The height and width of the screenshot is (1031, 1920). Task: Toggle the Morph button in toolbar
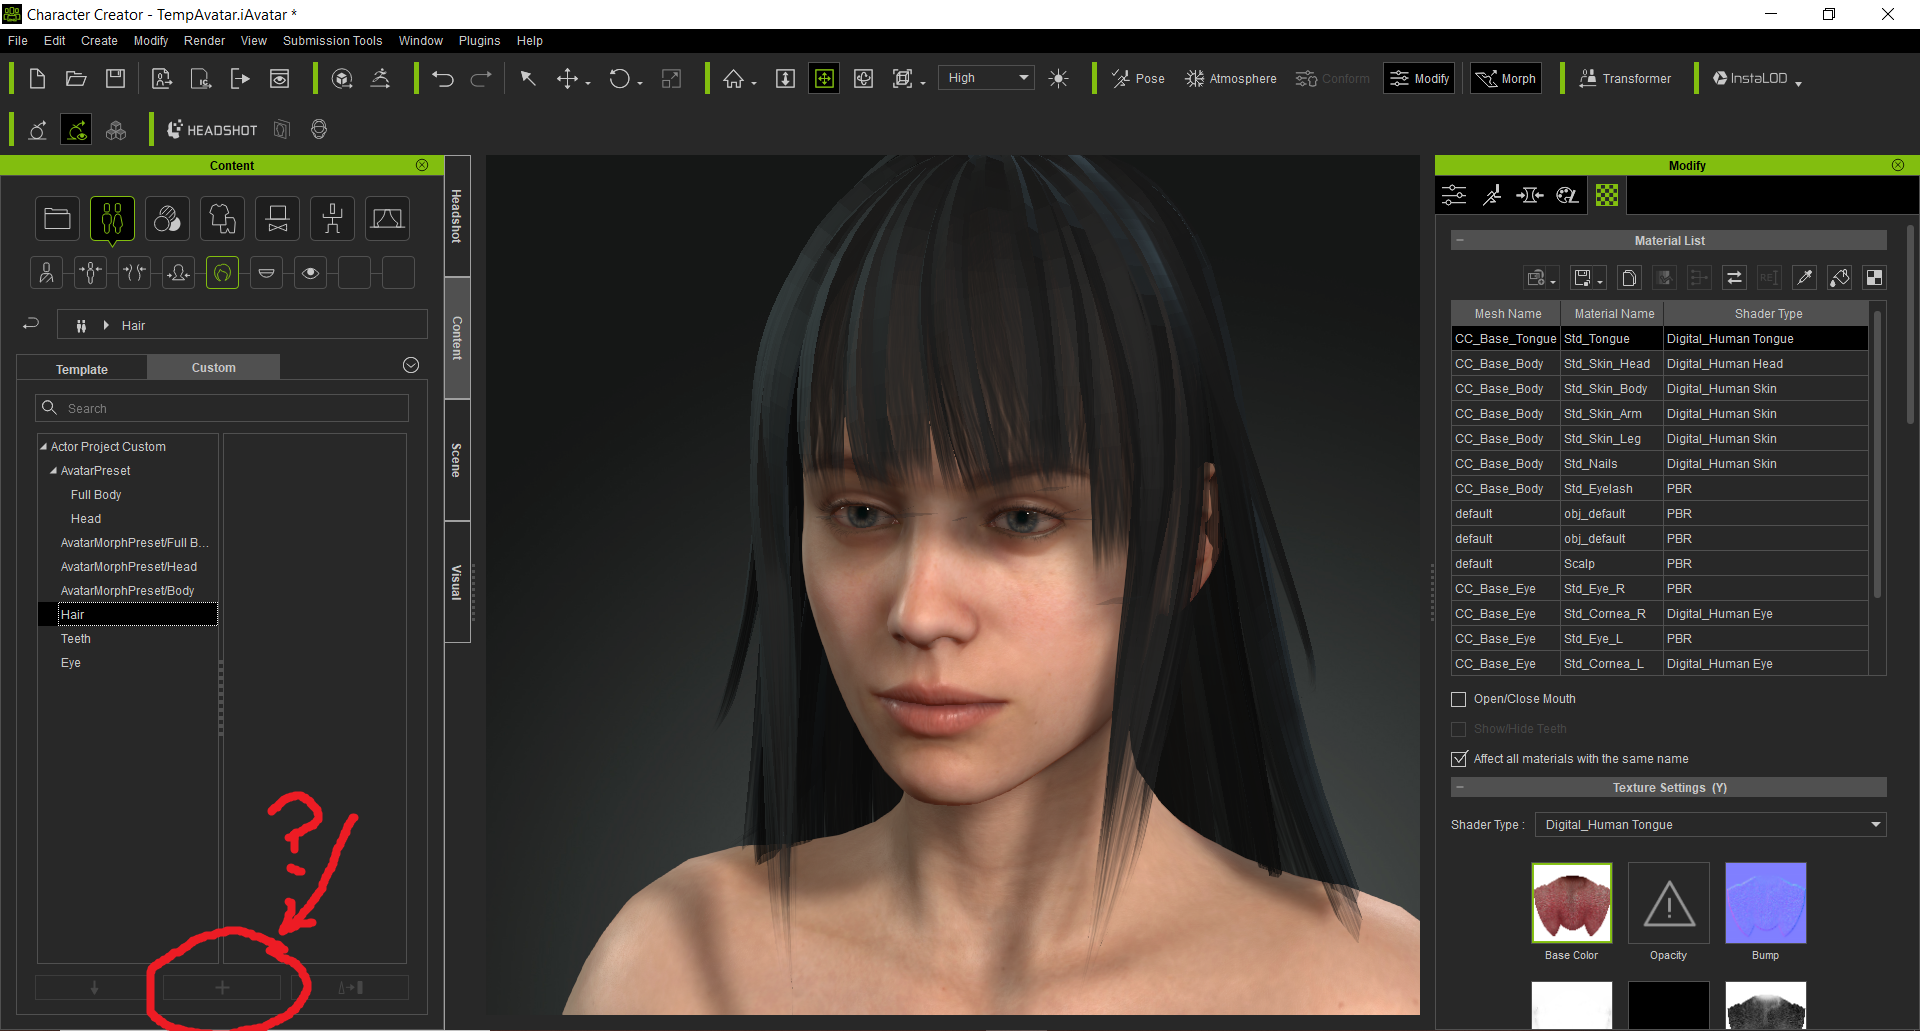1506,79
